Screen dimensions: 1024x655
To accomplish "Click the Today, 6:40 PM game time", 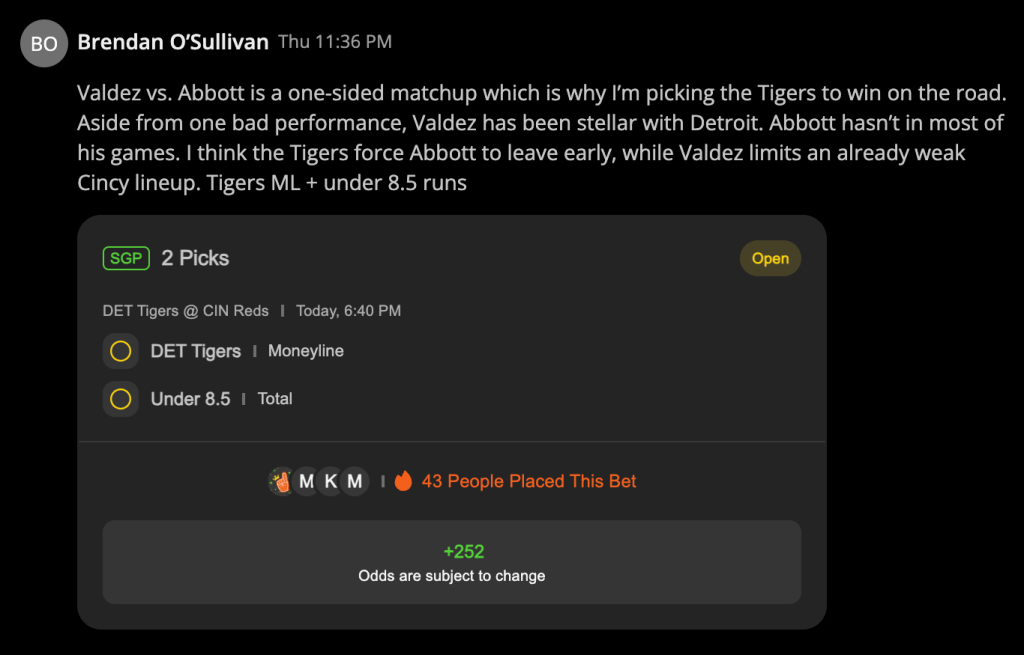I will [x=349, y=311].
